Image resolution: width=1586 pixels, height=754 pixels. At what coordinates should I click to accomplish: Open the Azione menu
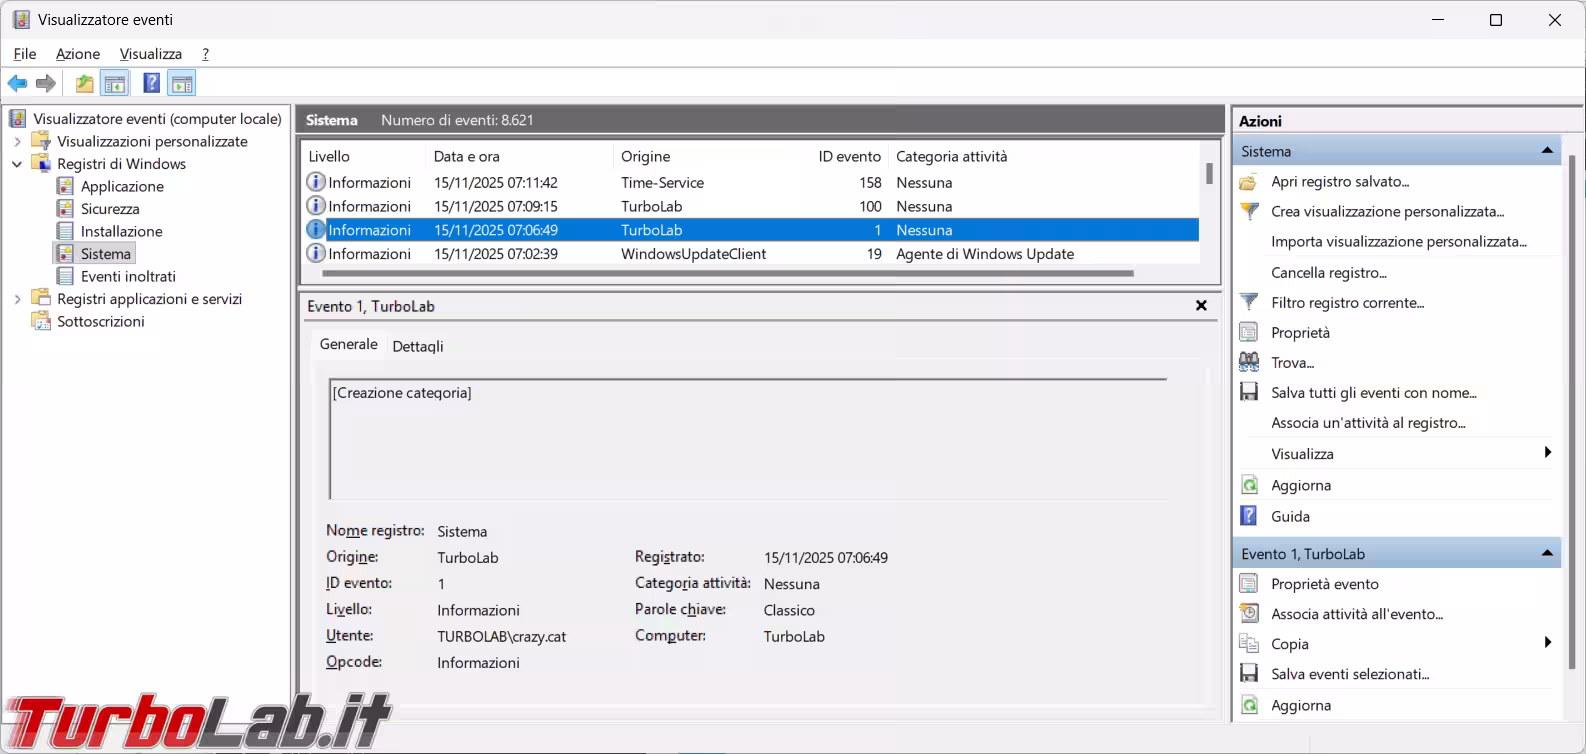(x=77, y=54)
